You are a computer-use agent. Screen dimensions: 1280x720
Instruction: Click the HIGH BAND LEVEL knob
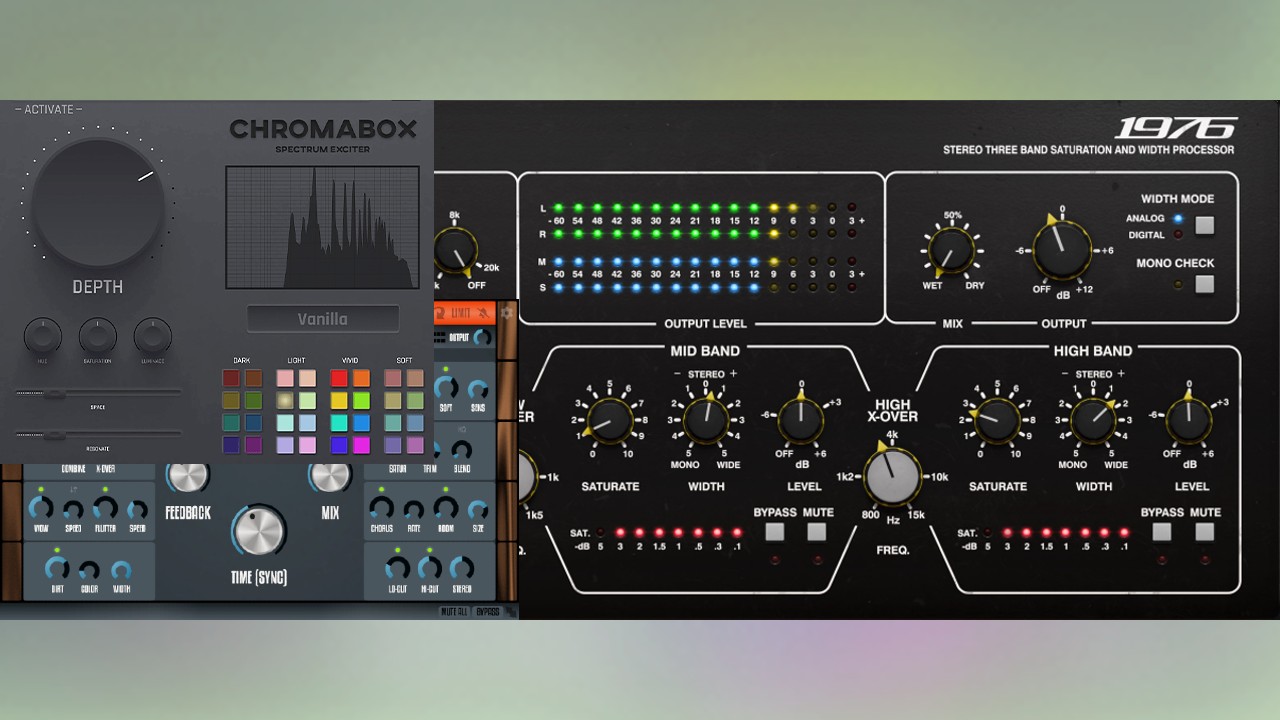pos(1189,420)
